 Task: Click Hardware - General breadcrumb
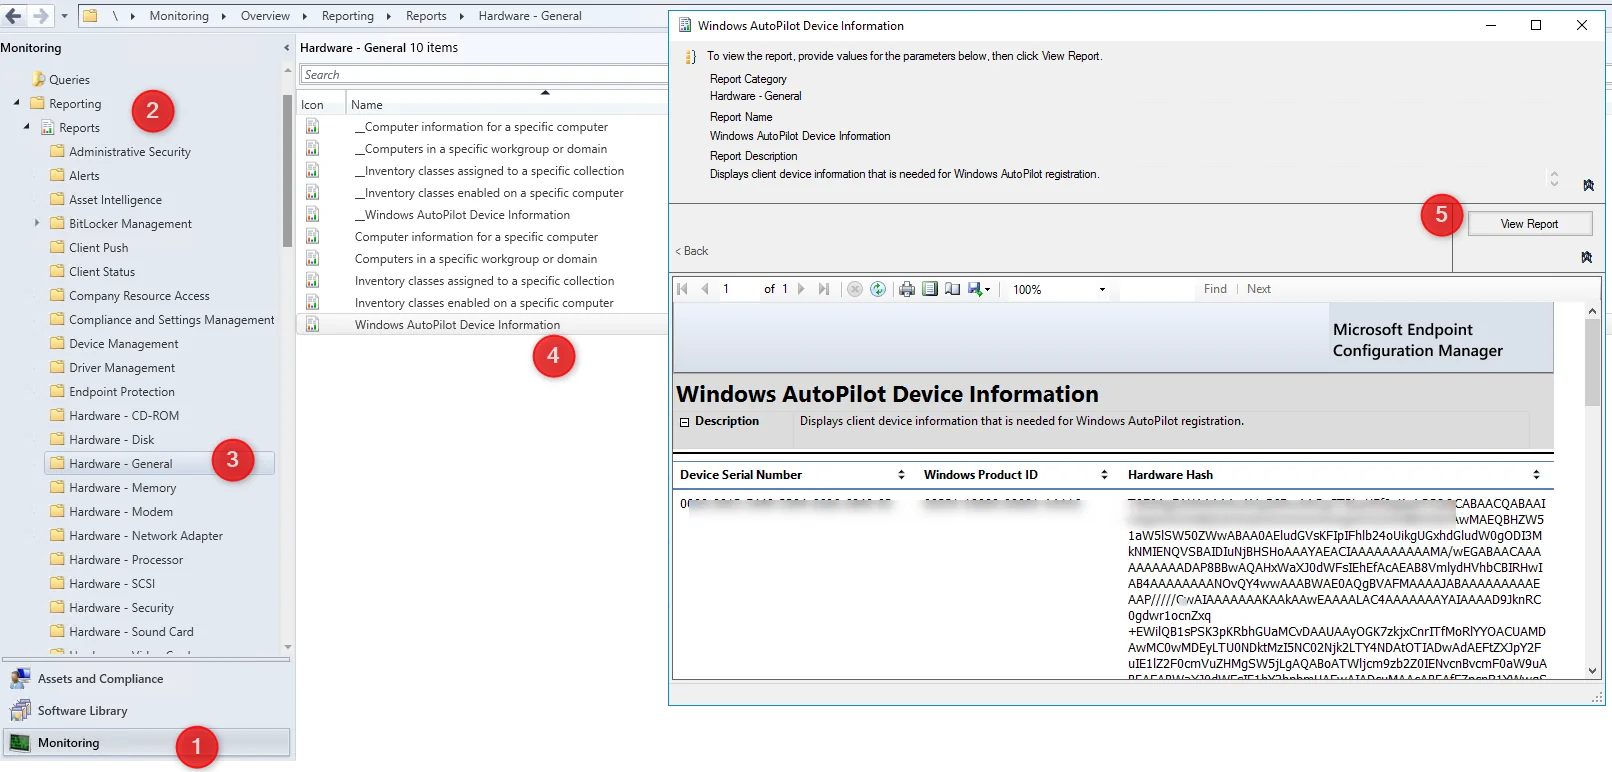coord(530,16)
